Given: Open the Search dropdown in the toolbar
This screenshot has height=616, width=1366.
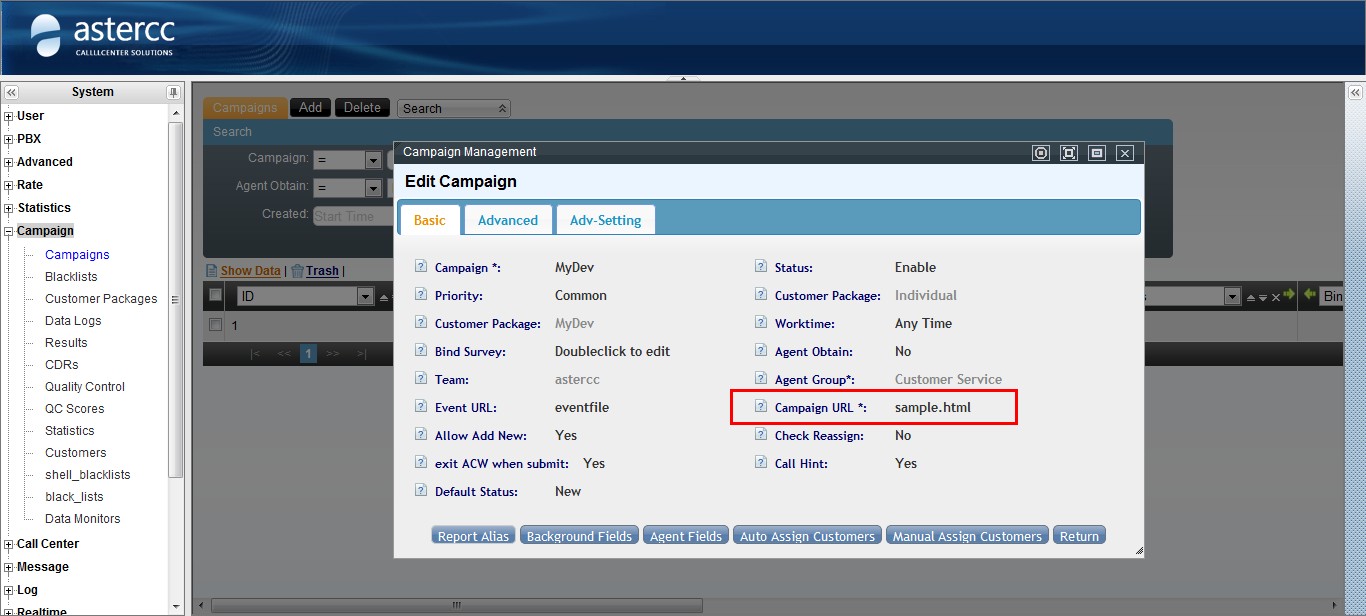Looking at the screenshot, I should click(502, 109).
